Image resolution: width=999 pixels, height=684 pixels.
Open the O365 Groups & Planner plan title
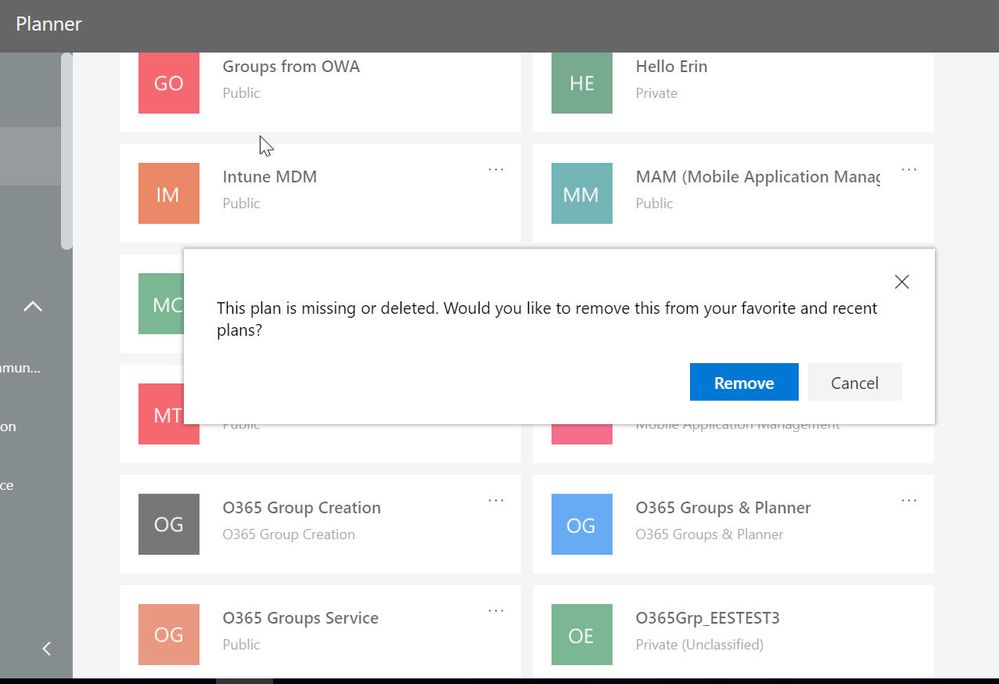pos(723,508)
